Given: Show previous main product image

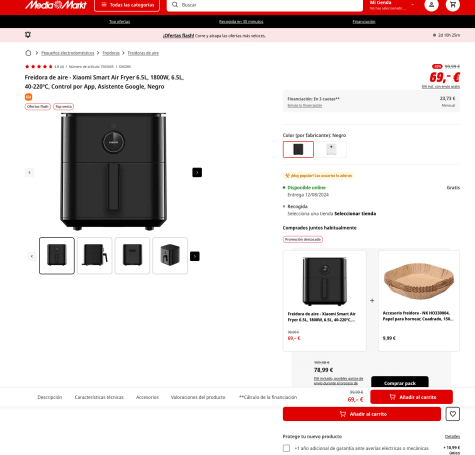Looking at the screenshot, I should point(29,172).
